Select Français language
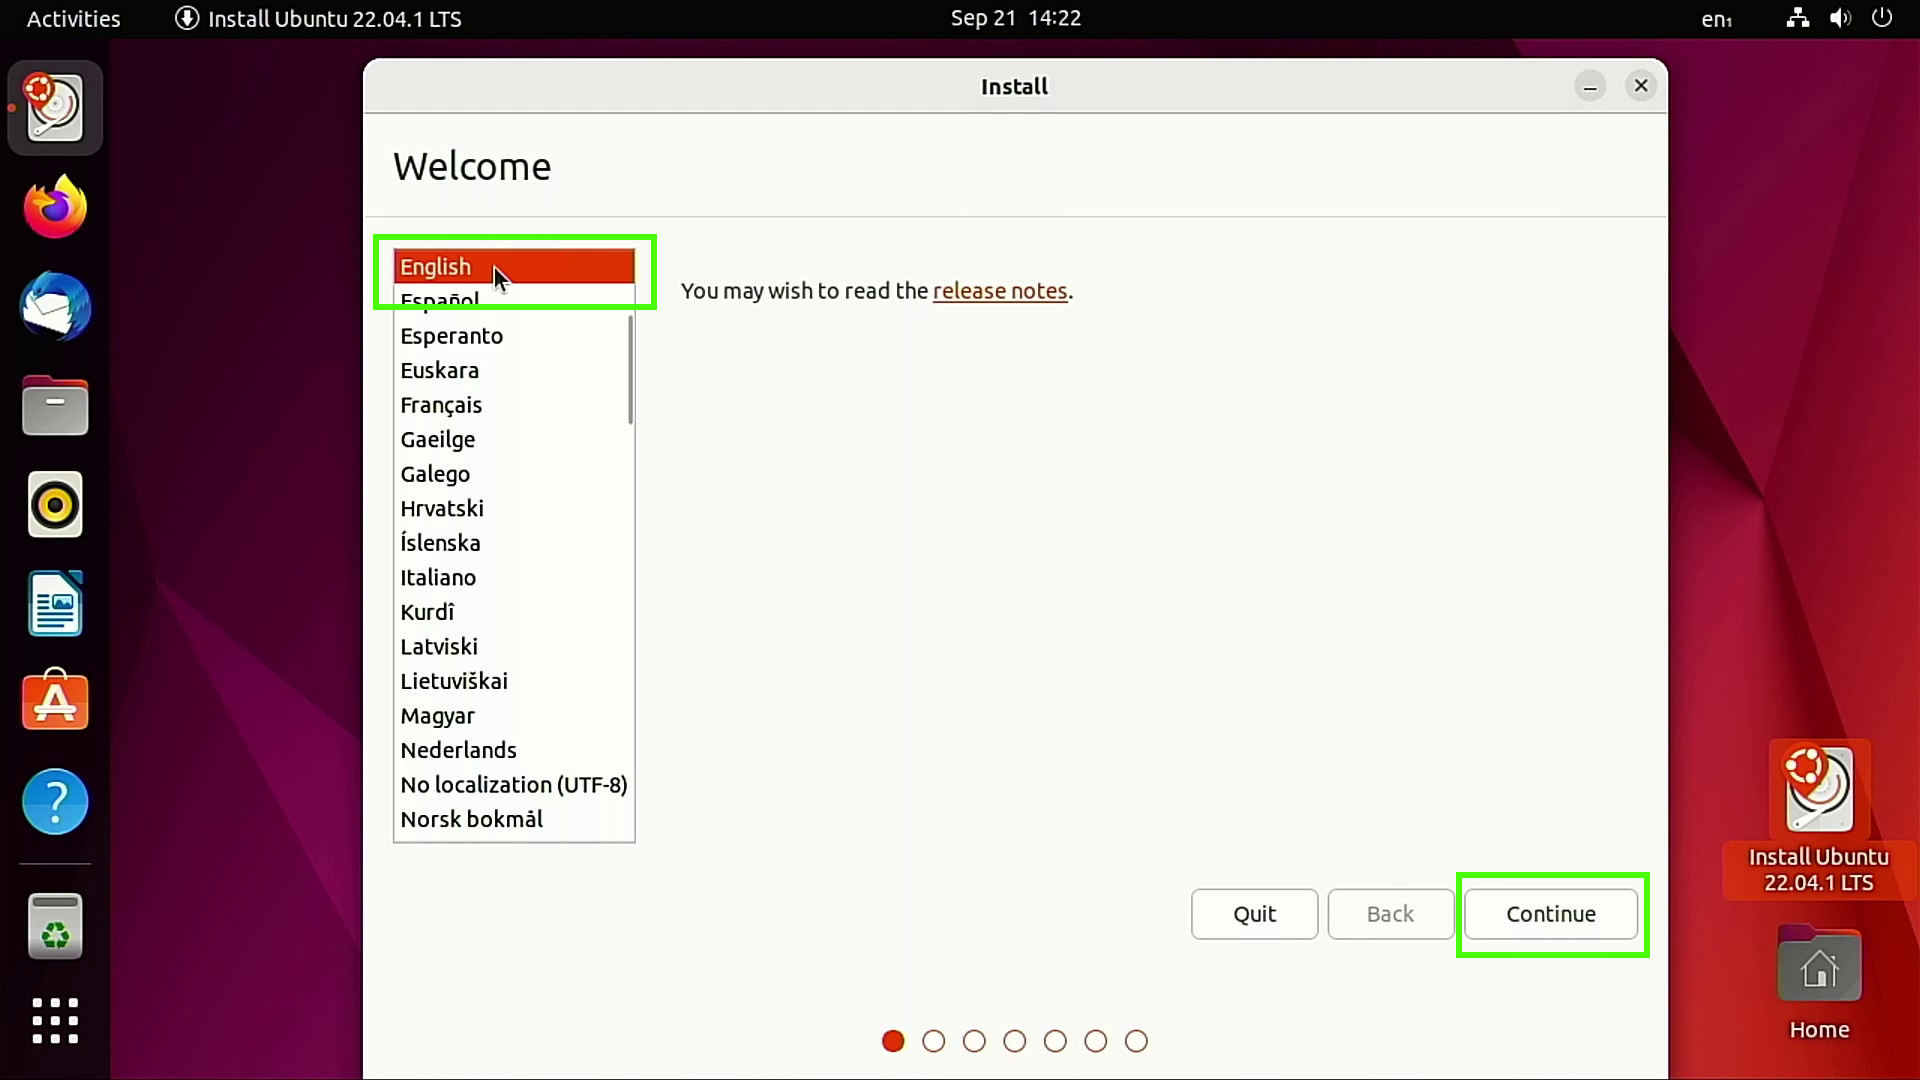This screenshot has width=1920, height=1080. 514,405
